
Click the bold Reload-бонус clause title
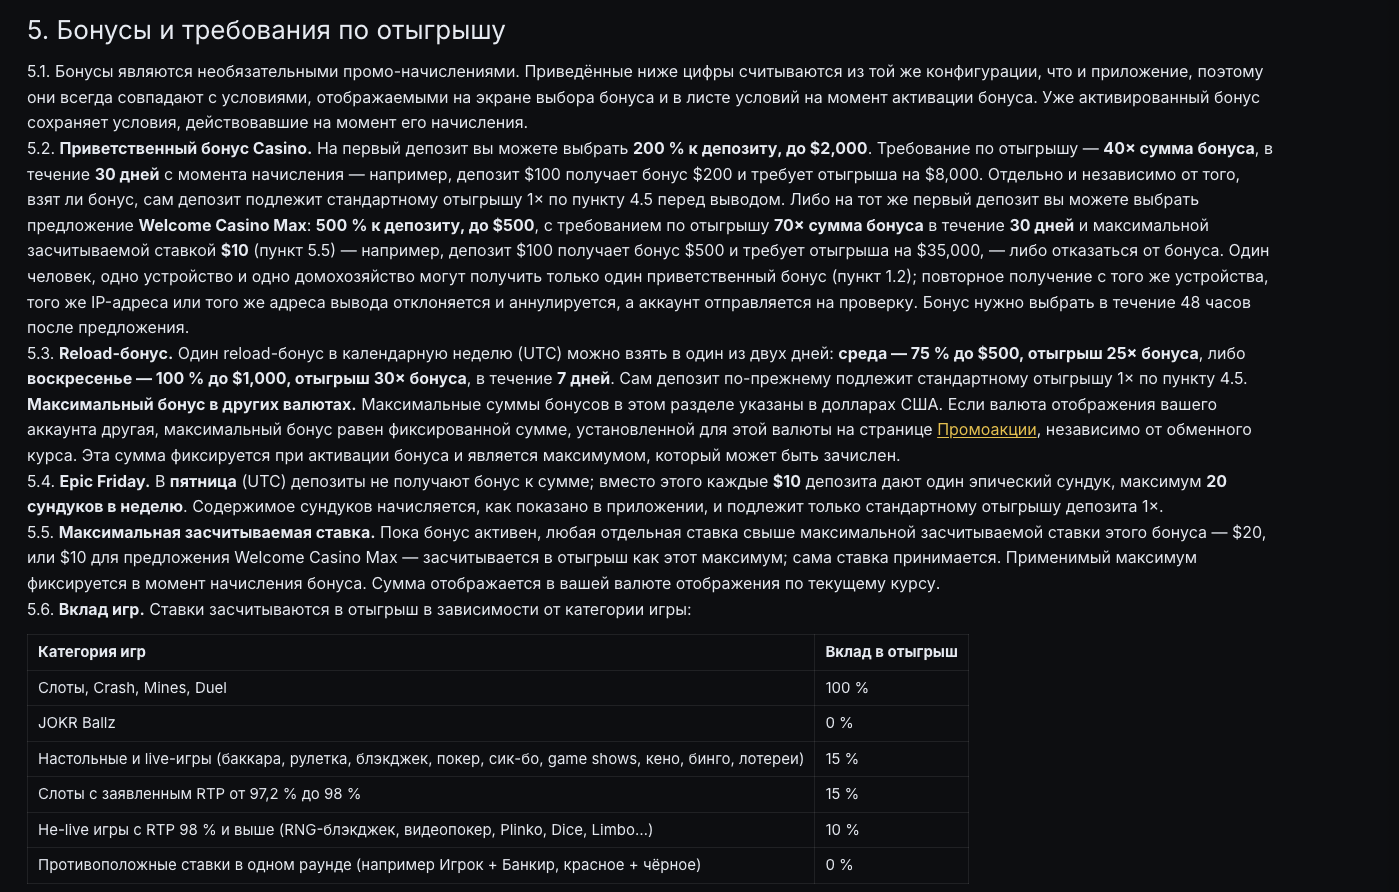(116, 354)
